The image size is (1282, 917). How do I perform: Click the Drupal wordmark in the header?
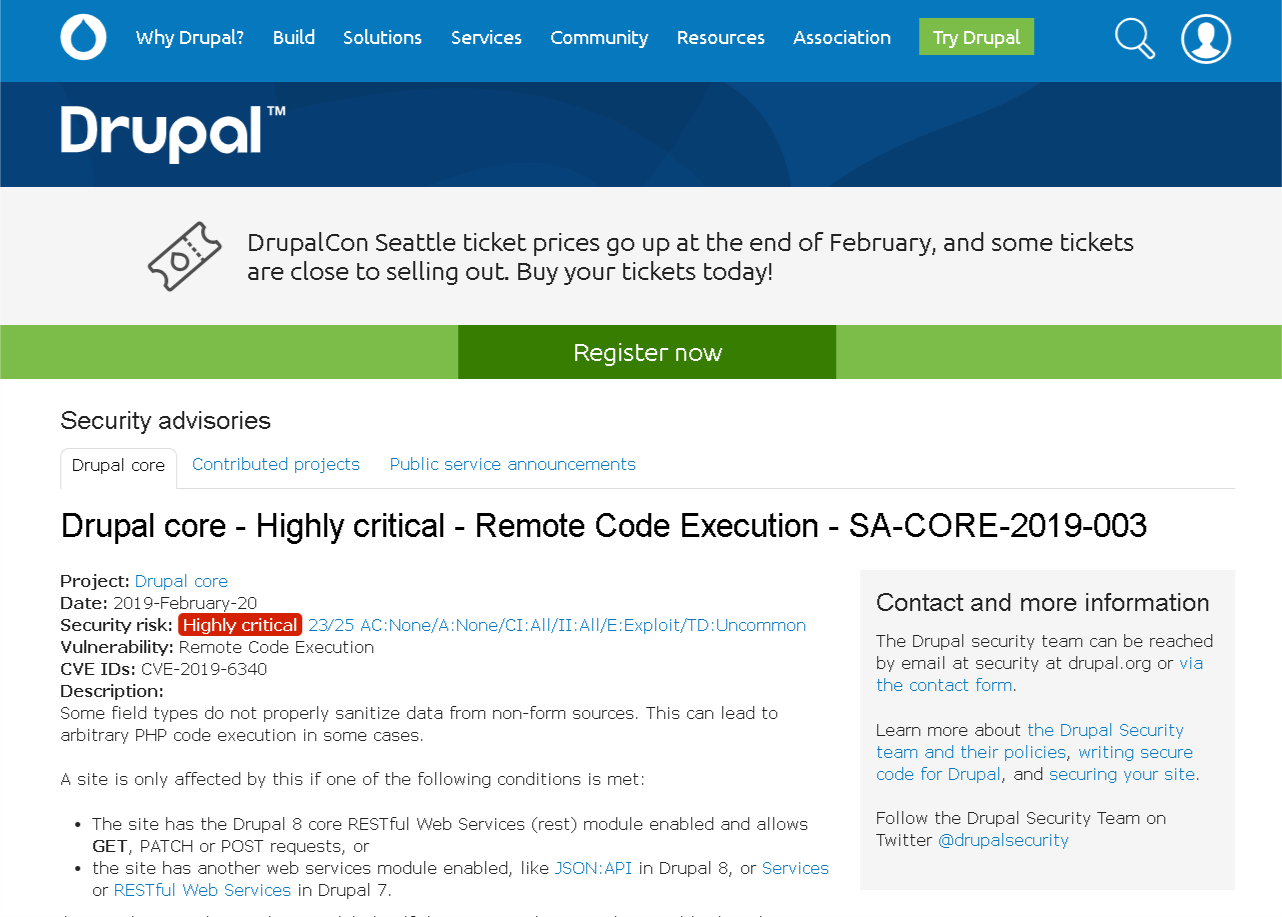(x=166, y=130)
